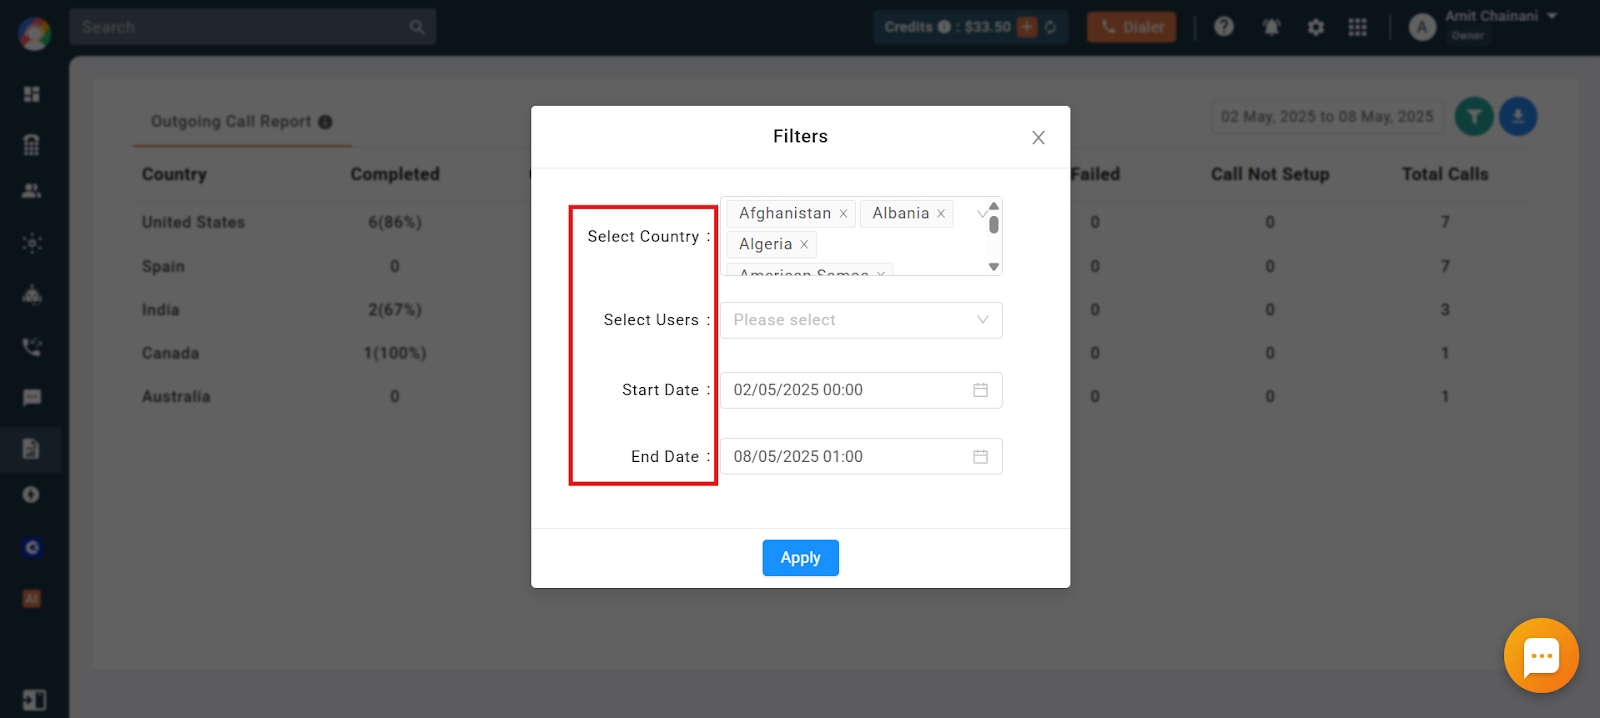Close the Filters dialog

(x=1038, y=137)
